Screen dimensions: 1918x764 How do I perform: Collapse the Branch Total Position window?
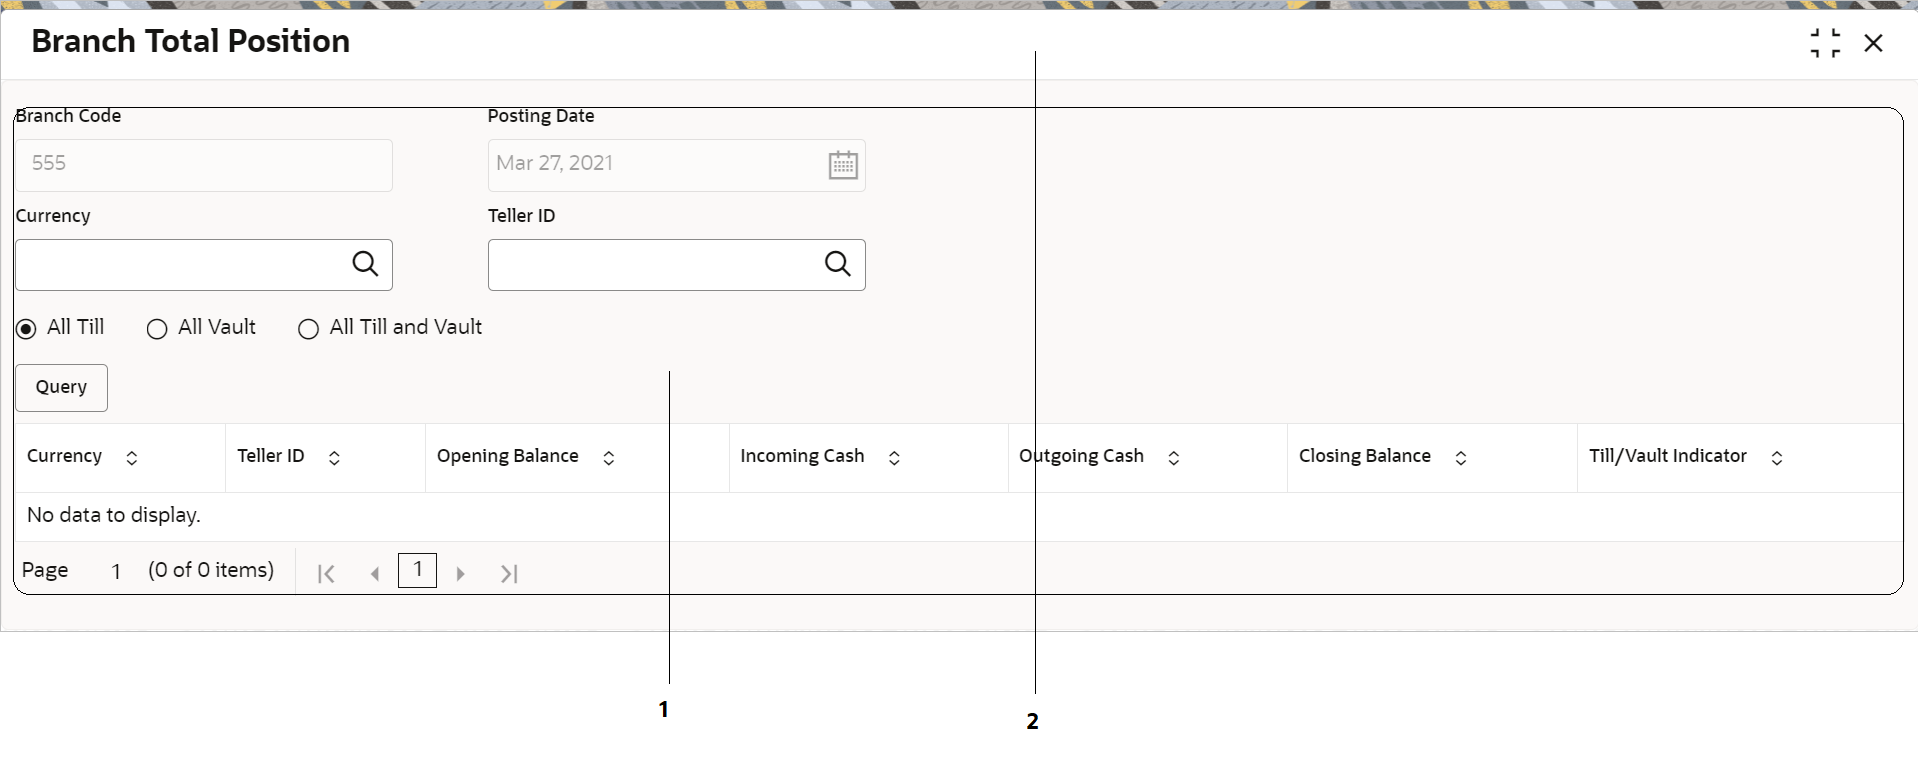pyautogui.click(x=1825, y=43)
